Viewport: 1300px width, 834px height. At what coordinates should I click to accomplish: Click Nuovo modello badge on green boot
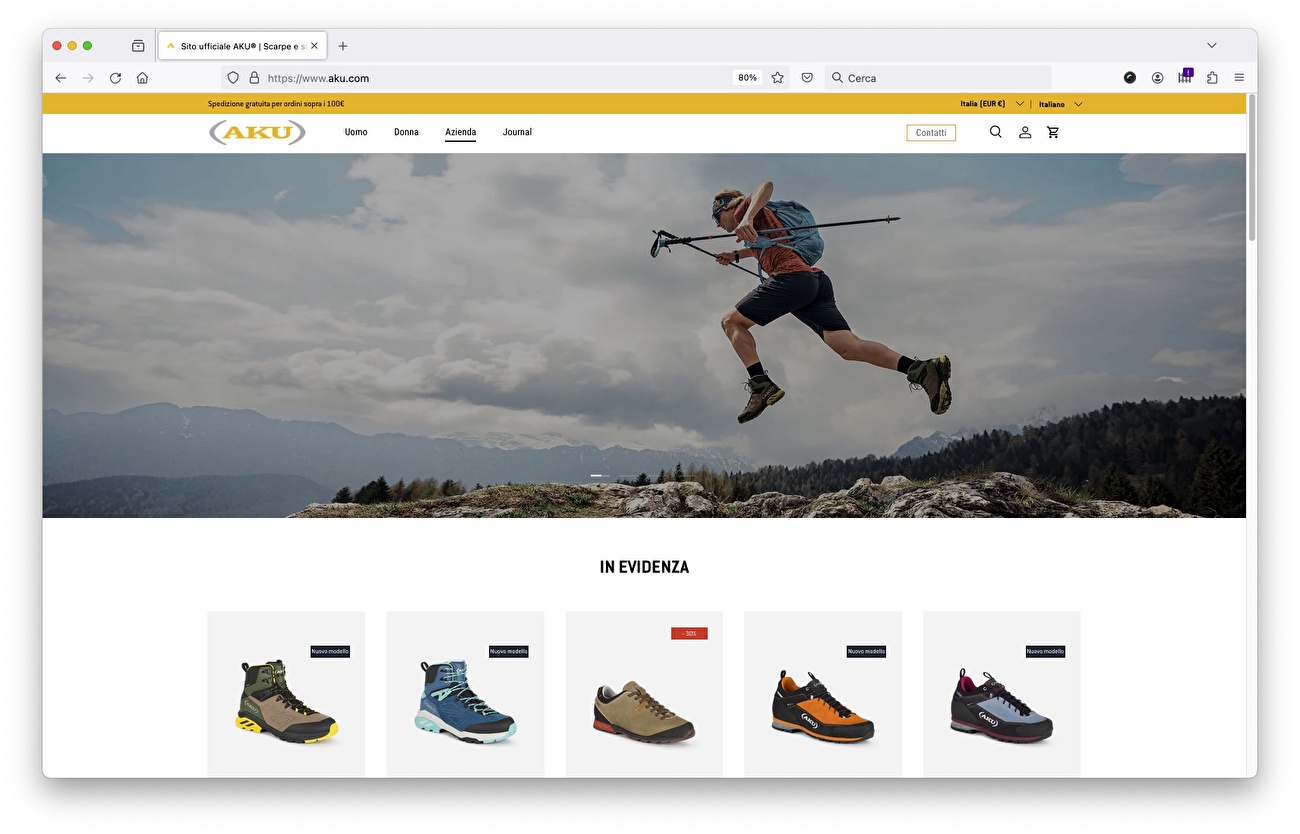click(330, 651)
